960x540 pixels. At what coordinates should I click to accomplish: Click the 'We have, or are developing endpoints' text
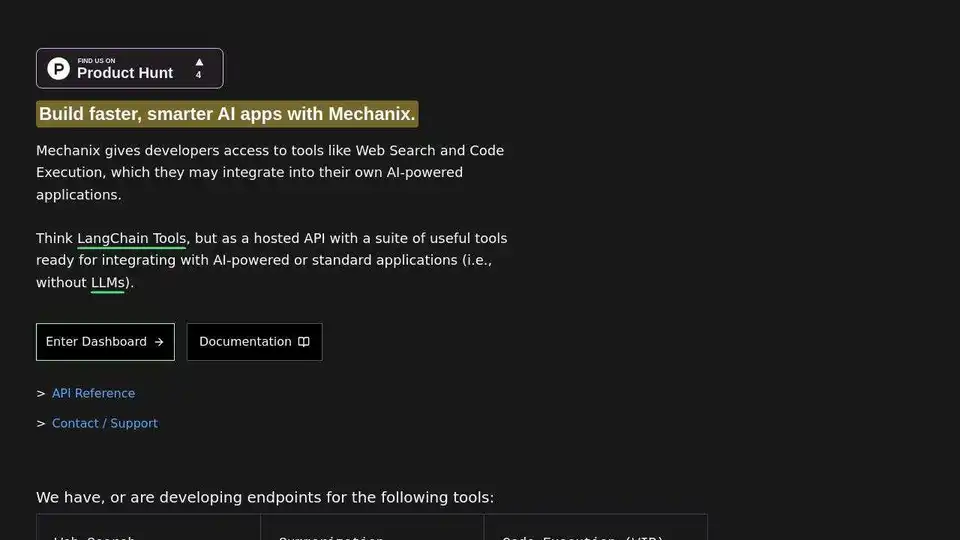[x=265, y=497]
